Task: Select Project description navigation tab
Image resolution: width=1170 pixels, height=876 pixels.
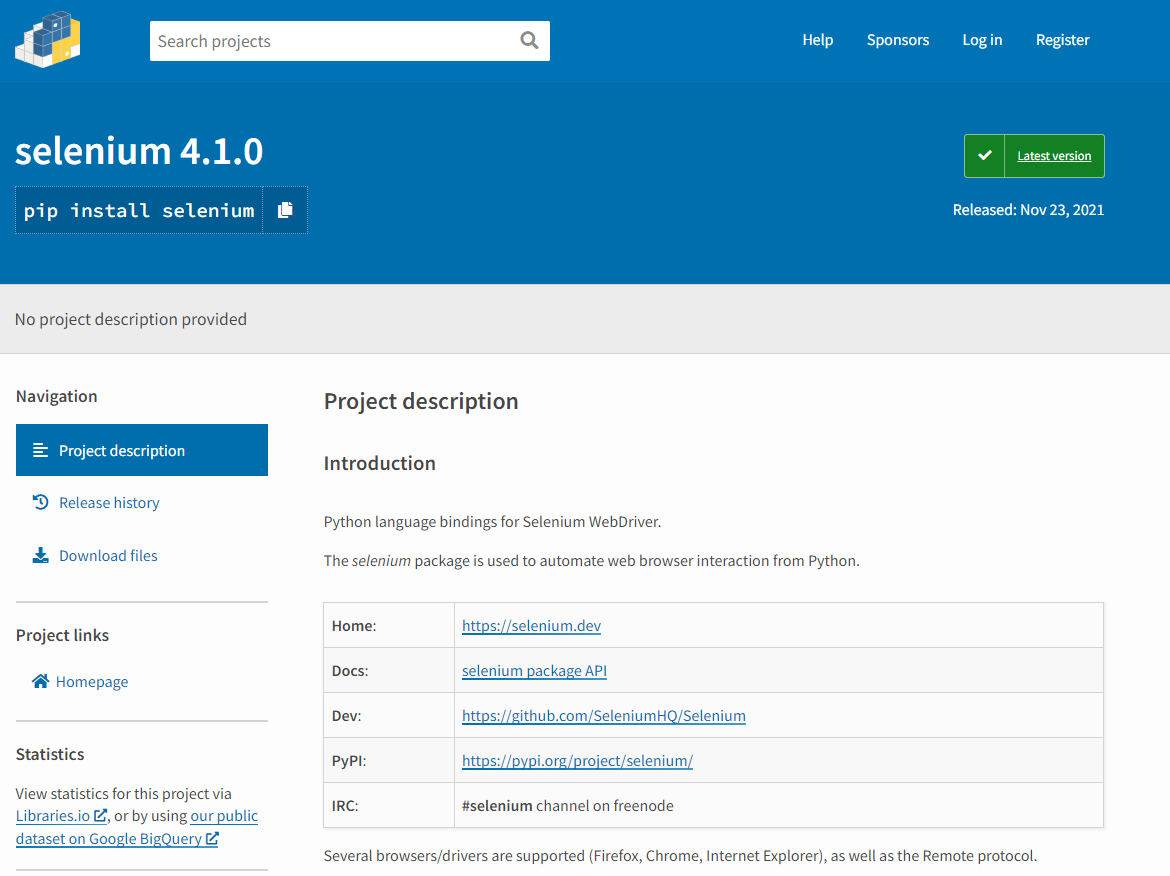Action: (x=142, y=450)
